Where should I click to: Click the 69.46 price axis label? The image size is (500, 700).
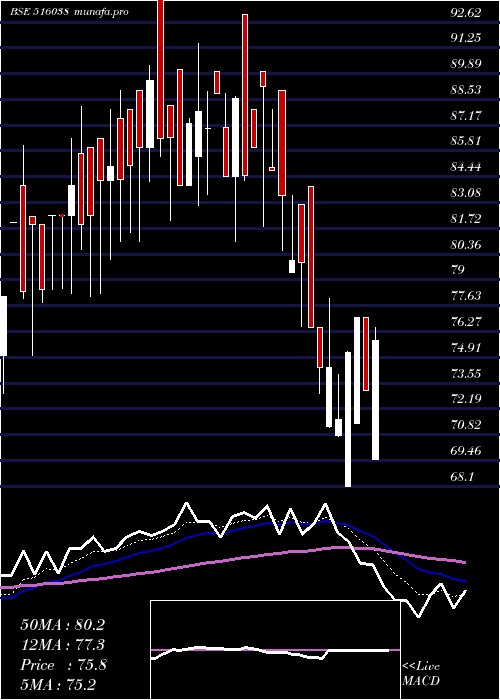coord(466,451)
